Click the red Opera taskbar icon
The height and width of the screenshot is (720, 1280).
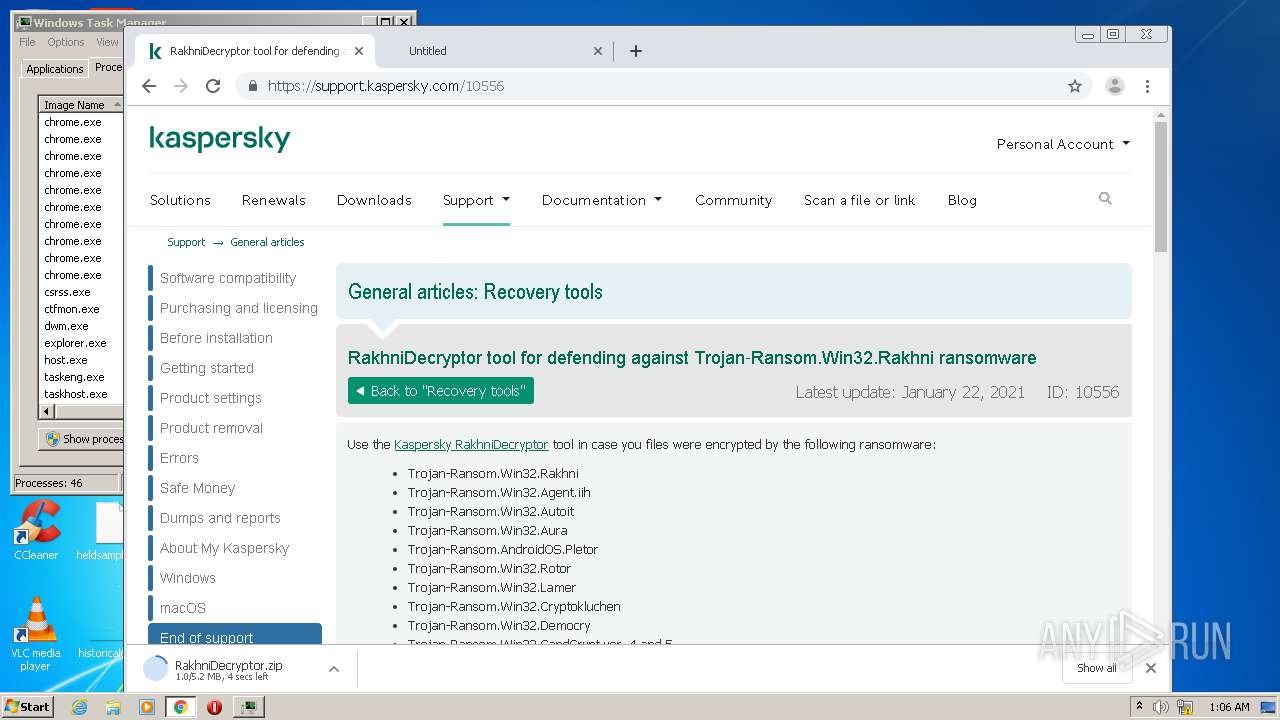pyautogui.click(x=214, y=707)
